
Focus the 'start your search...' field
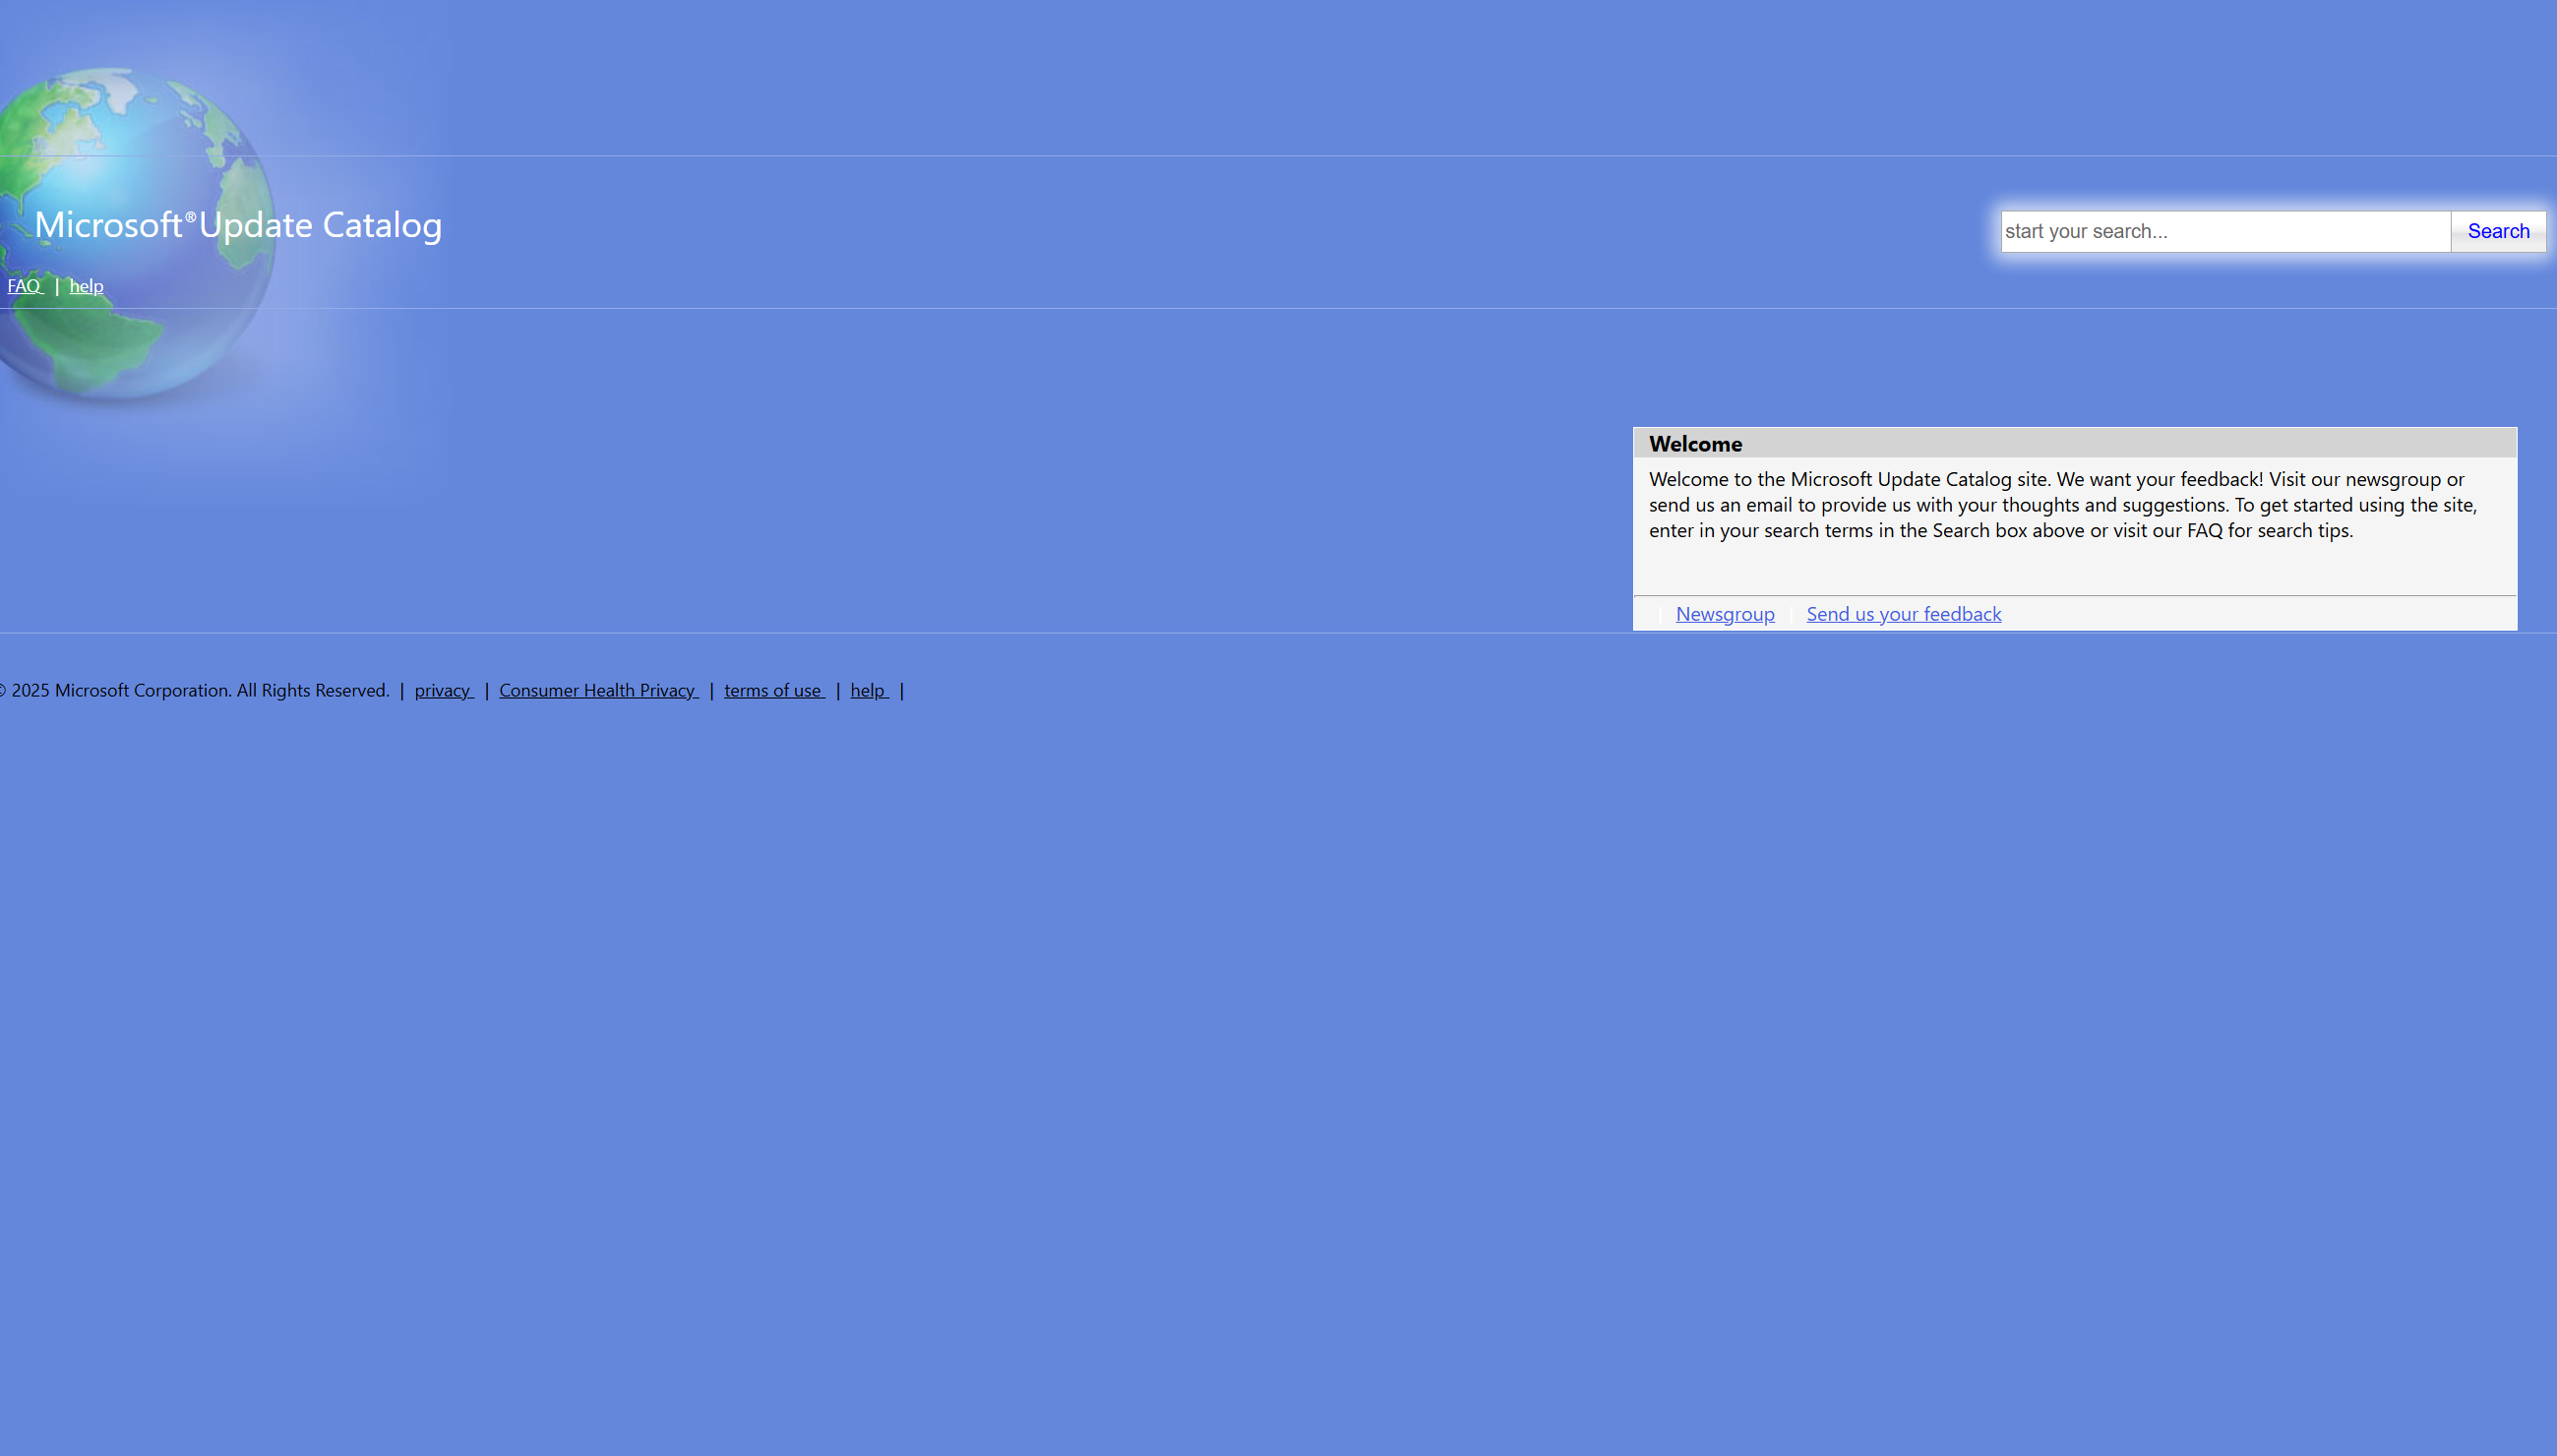coord(2224,232)
